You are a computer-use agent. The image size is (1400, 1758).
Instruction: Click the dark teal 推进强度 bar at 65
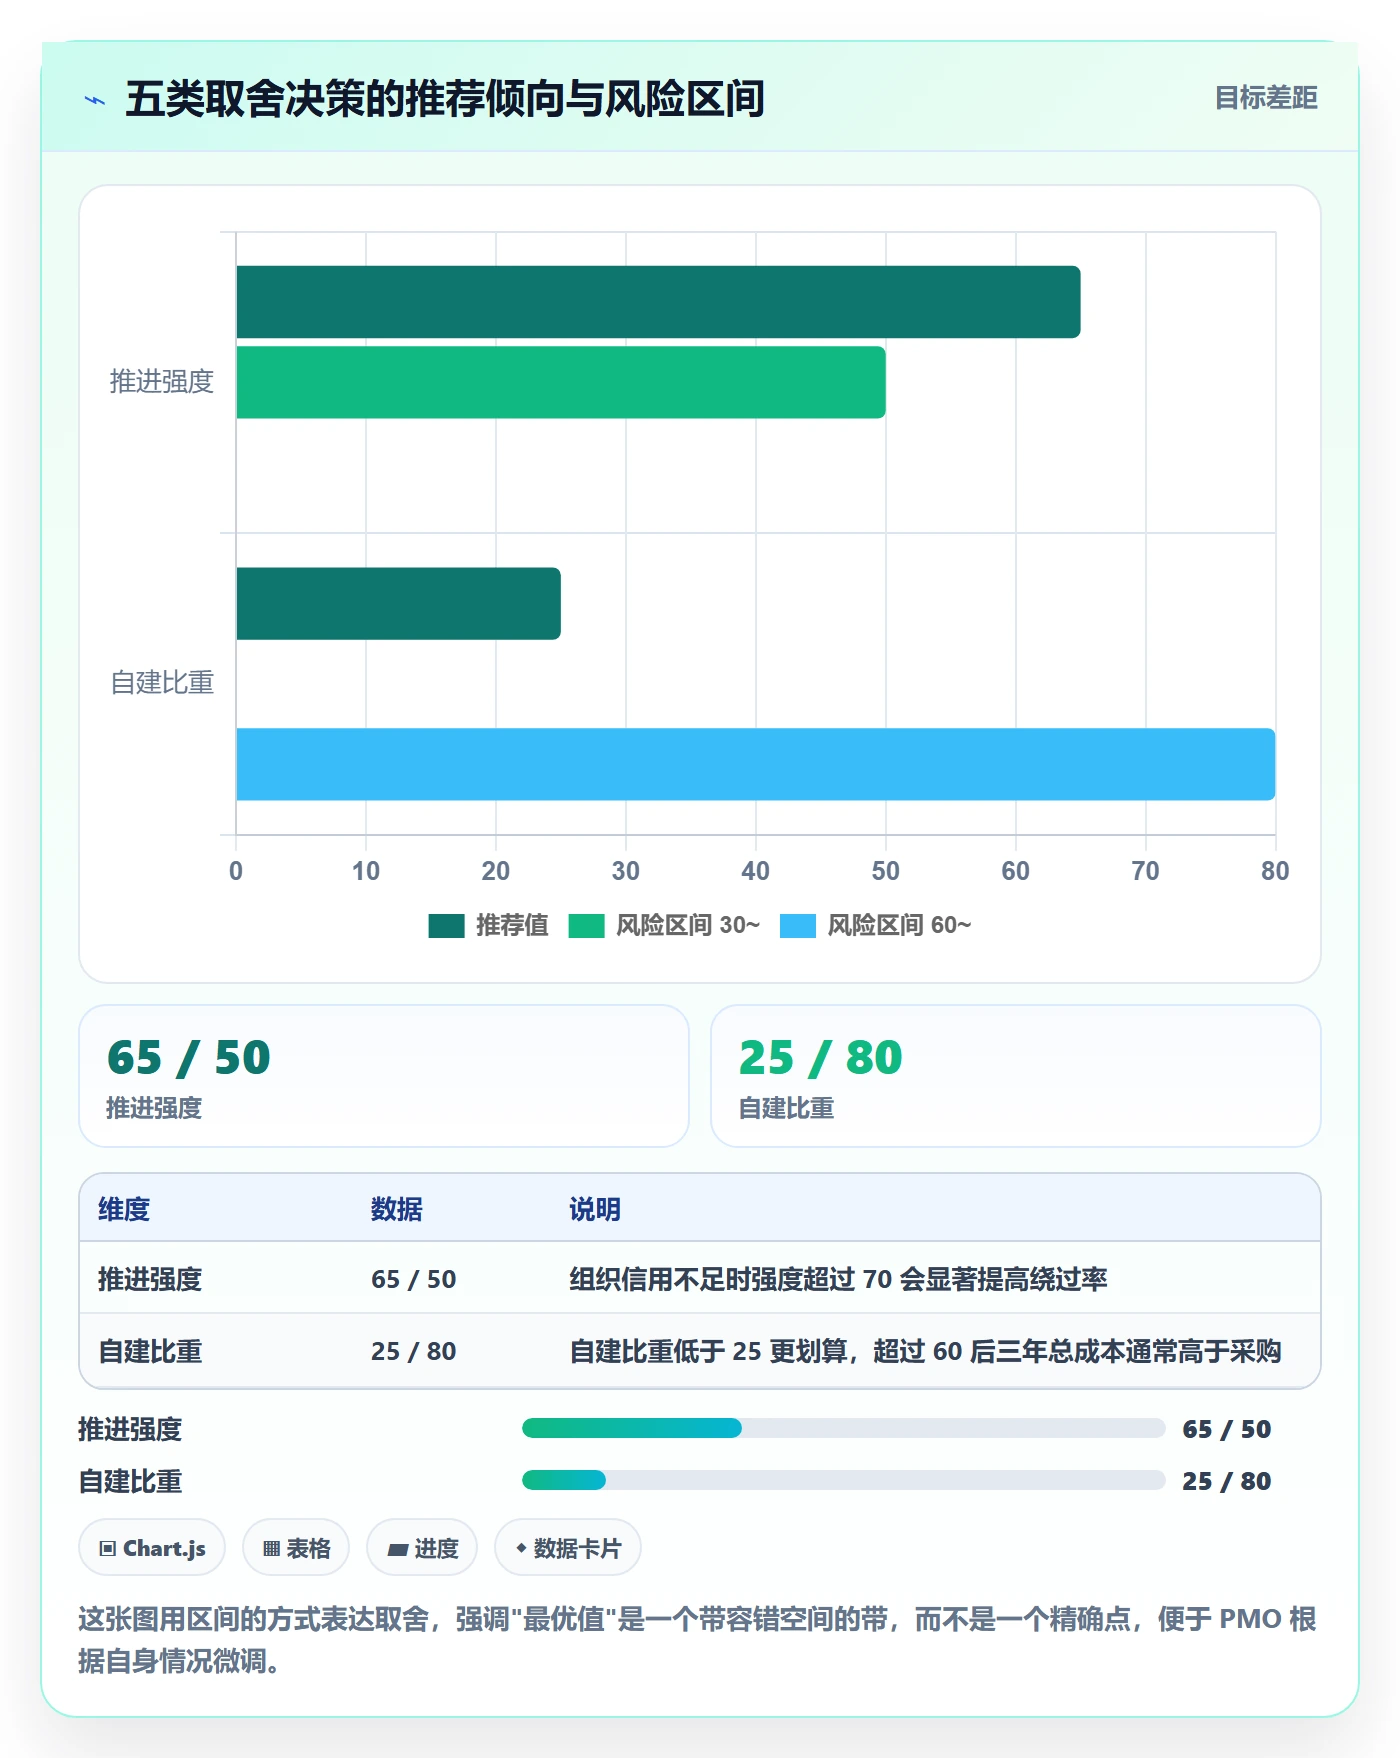click(x=658, y=302)
